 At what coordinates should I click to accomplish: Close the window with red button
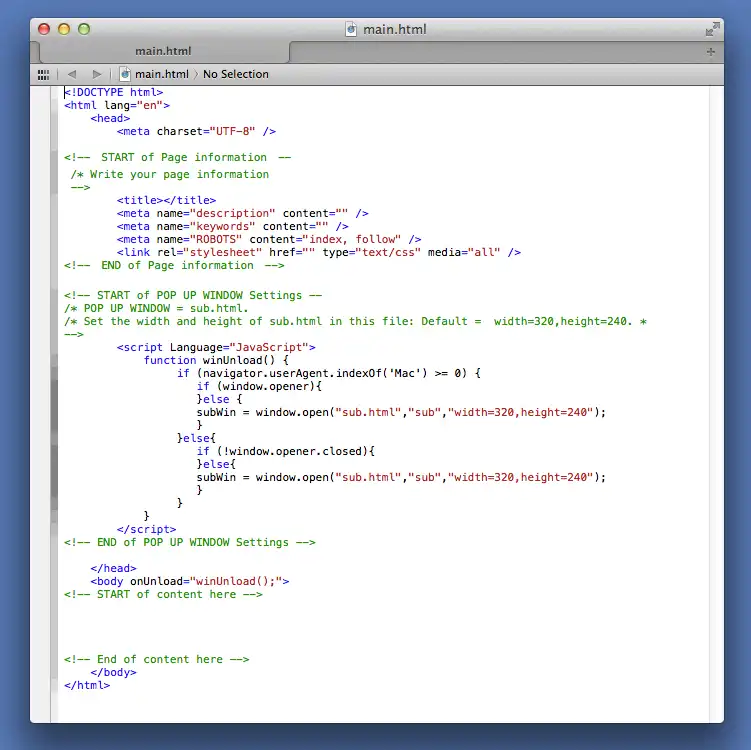(44, 29)
